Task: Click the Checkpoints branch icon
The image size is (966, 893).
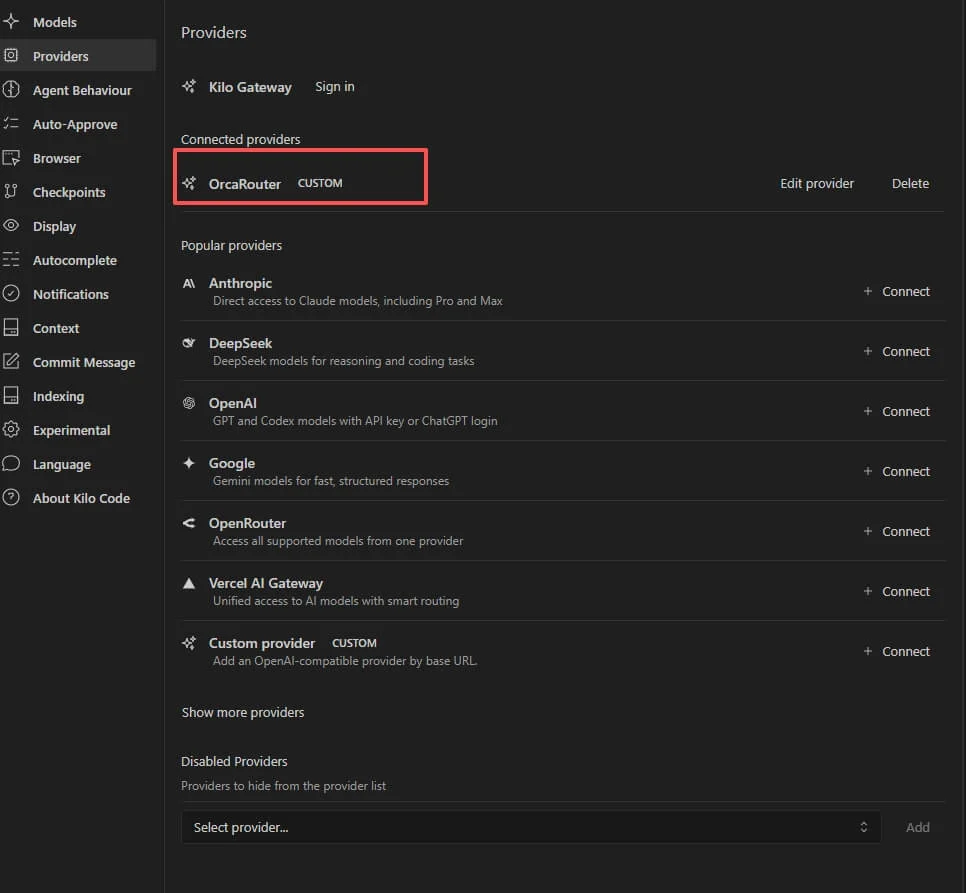Action: click(11, 192)
